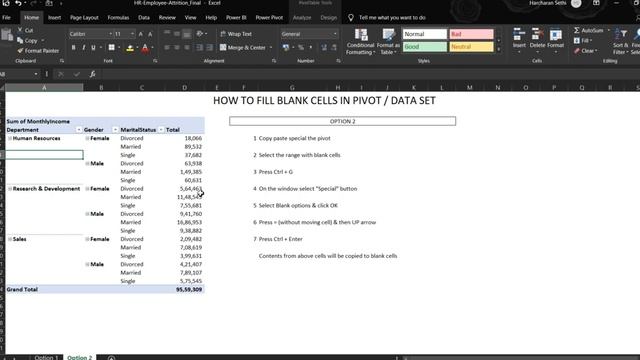Click the Copy icon in Clipboard
Image resolution: width=640 pixels, height=360 pixels.
[20, 40]
